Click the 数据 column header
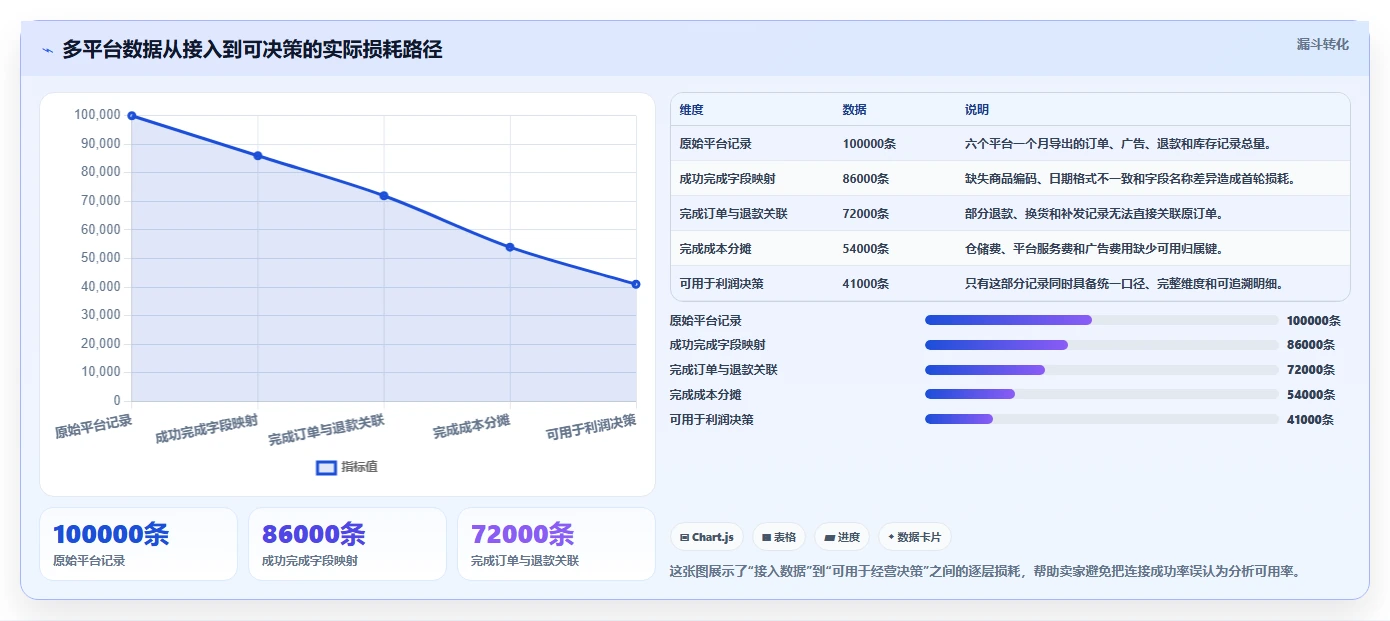Image resolution: width=1390 pixels, height=621 pixels. click(854, 110)
